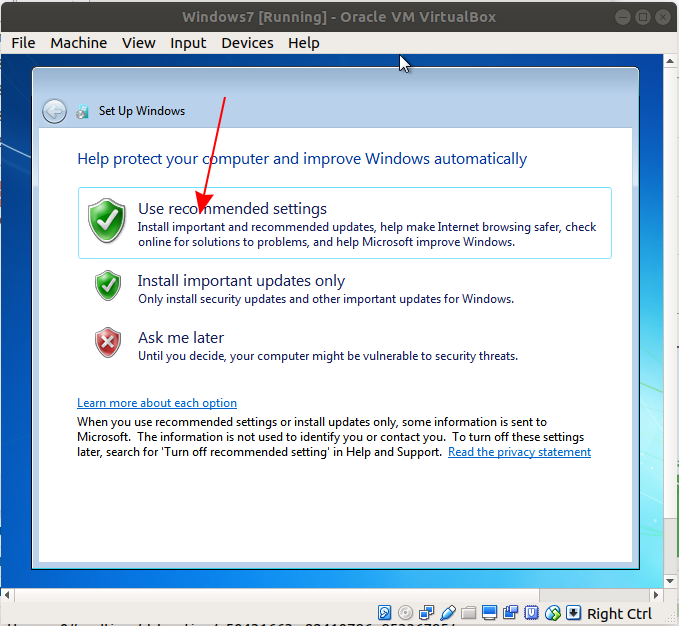Viewport: 679px width, 626px height.
Task: Click the hard disk activity status icon
Action: [x=384, y=613]
